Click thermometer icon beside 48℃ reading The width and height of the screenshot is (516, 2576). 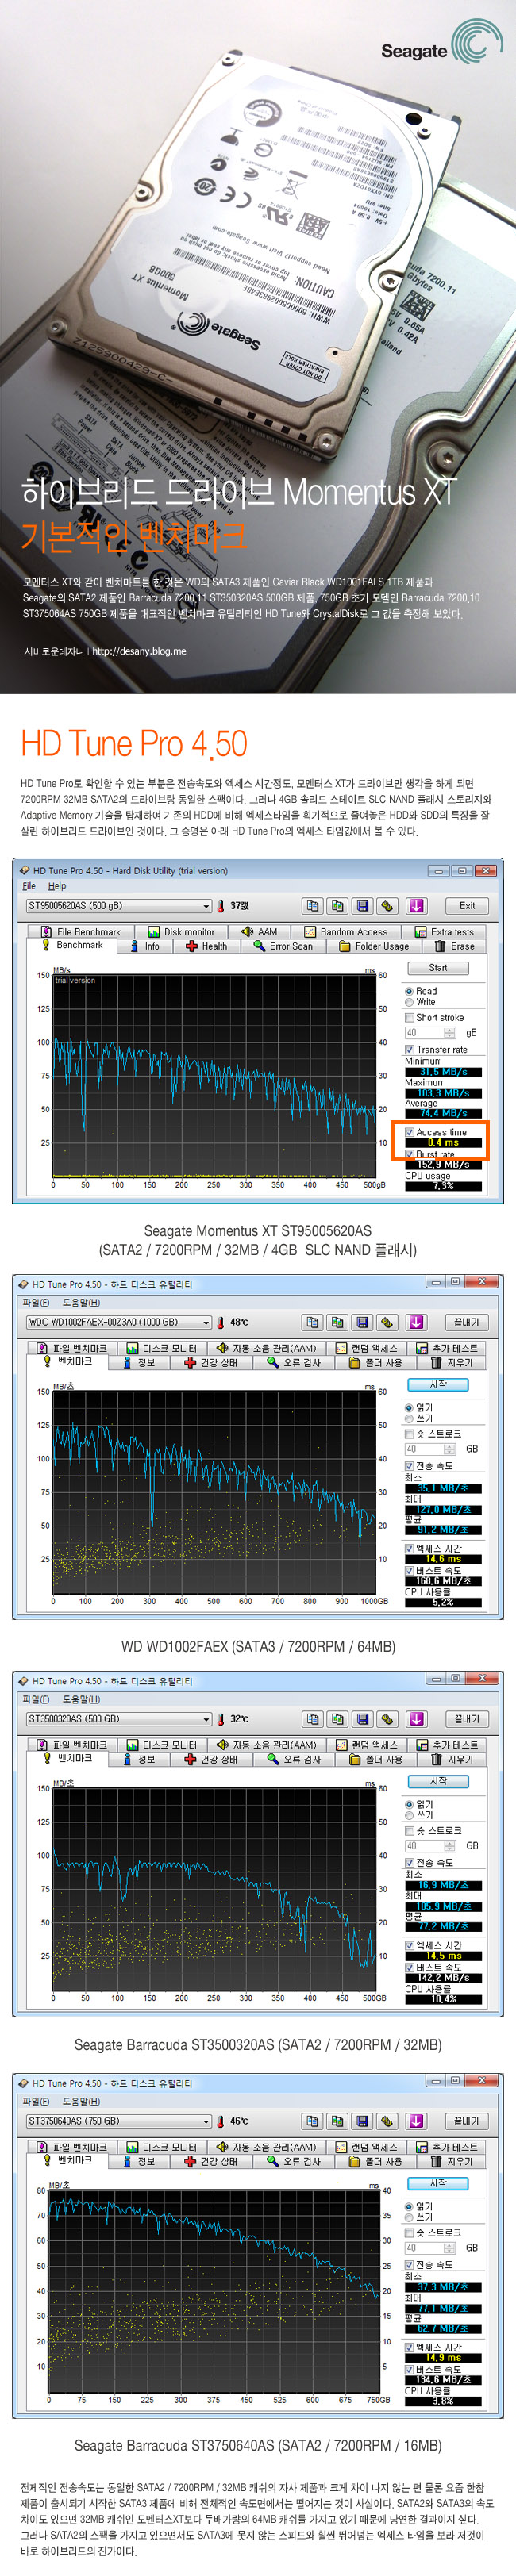tap(221, 1322)
